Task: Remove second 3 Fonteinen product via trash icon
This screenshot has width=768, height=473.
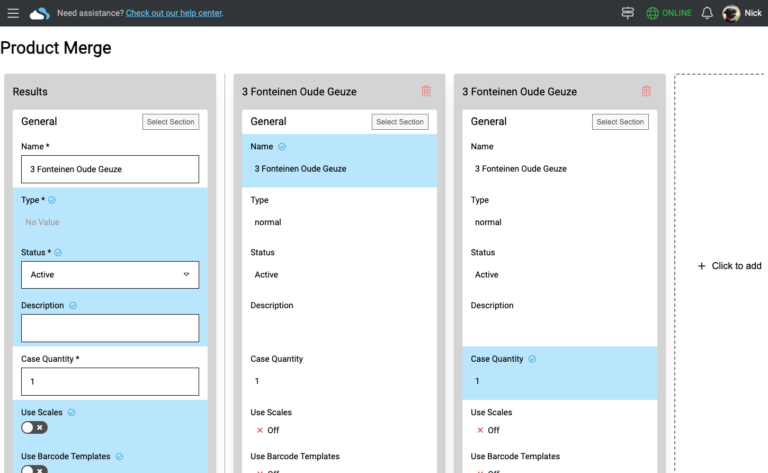Action: 646,91
